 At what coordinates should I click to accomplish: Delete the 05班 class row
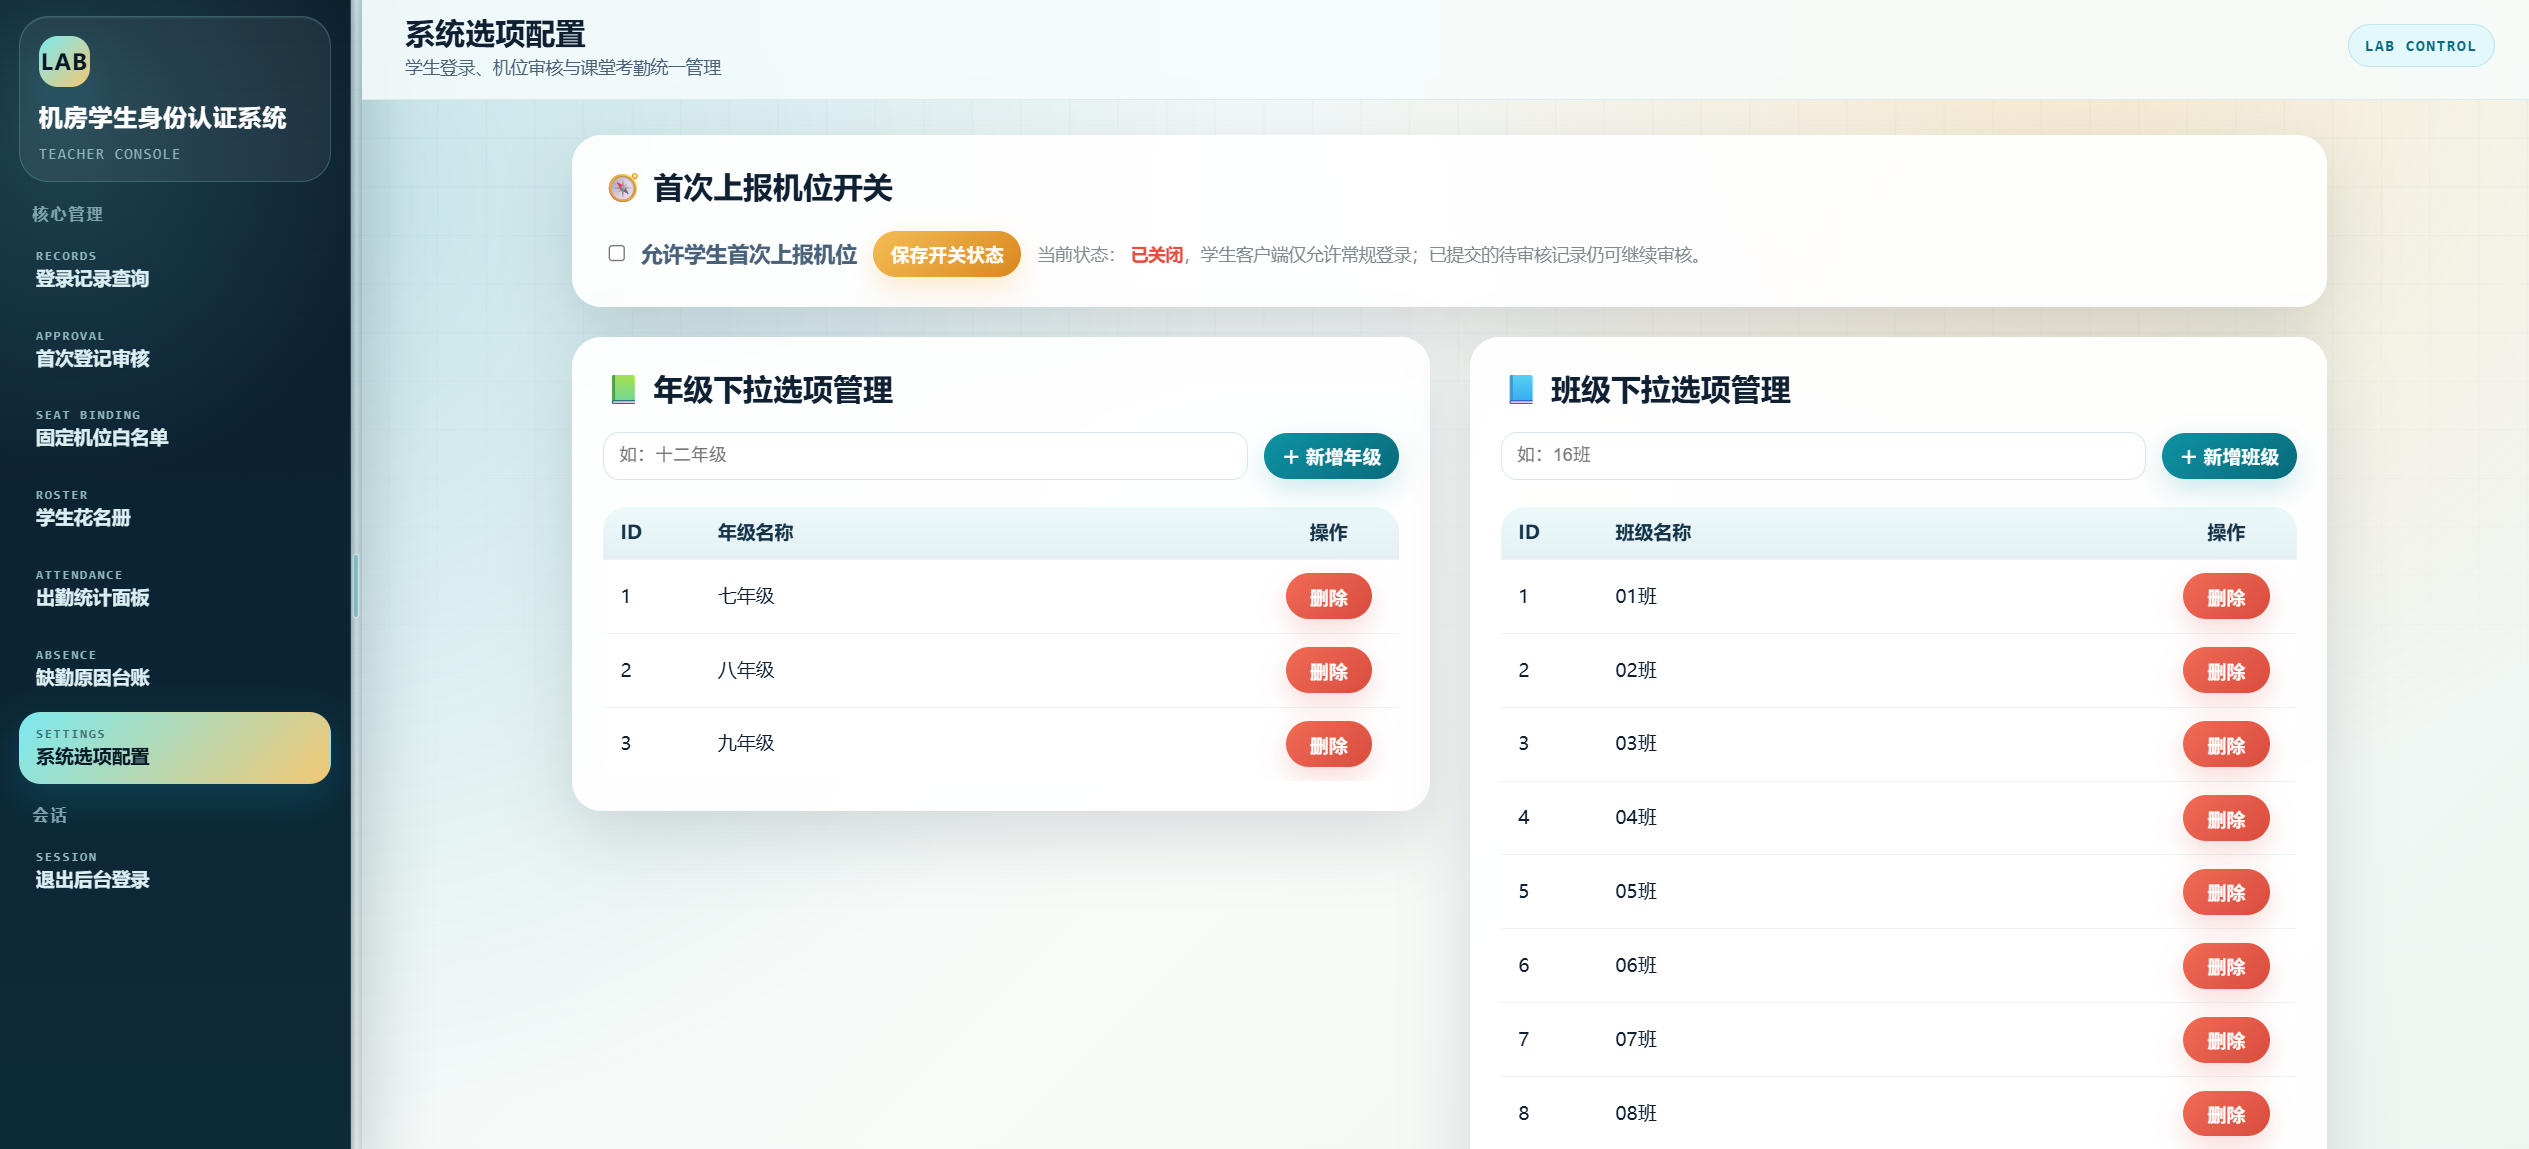tap(2226, 892)
